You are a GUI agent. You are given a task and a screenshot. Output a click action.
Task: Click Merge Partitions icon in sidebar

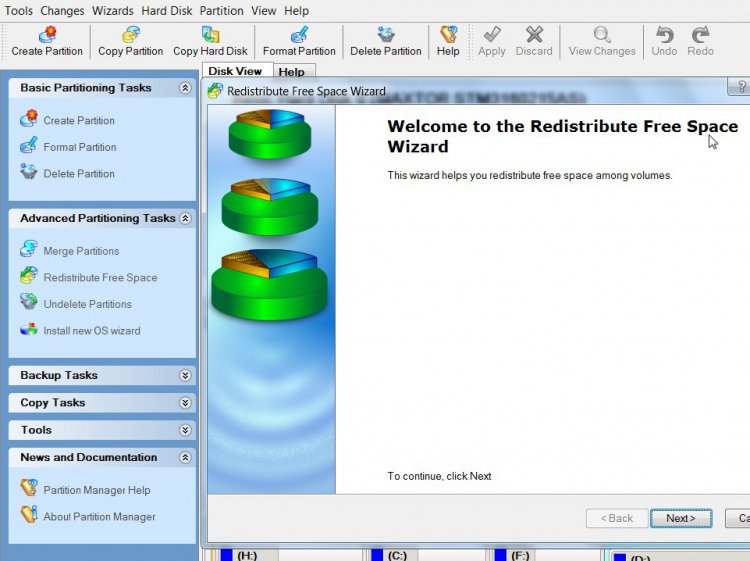click(x=29, y=249)
